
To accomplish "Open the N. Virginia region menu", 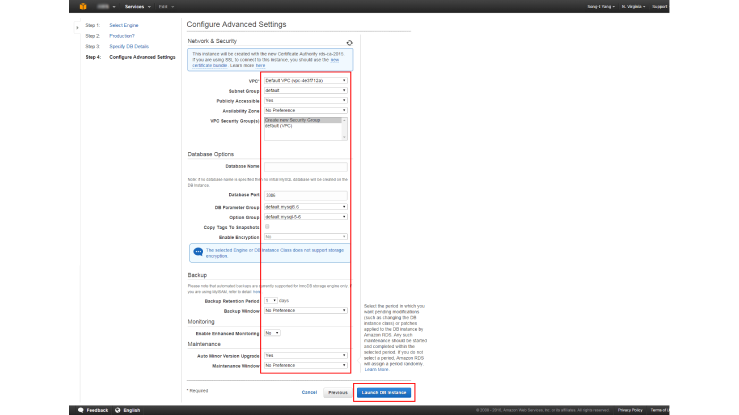I will pos(636,6).
